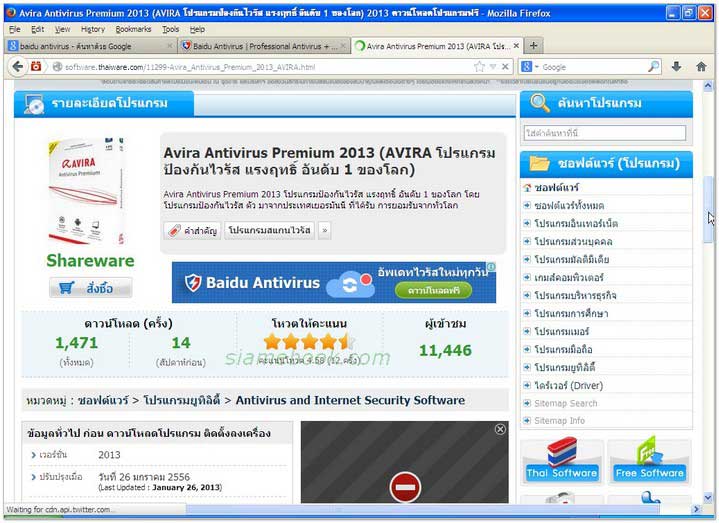
Task: Click the Free Software icon tile
Action: (x=649, y=461)
